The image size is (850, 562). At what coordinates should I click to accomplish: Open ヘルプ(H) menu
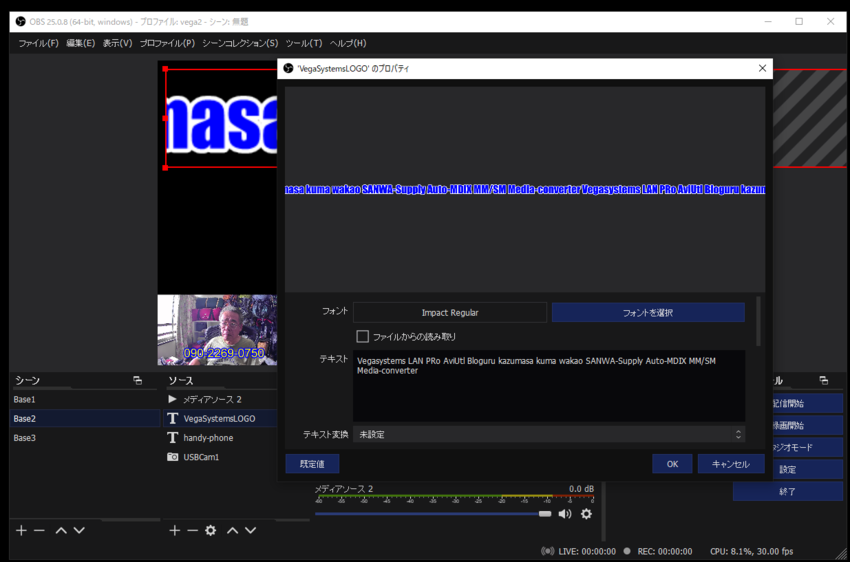pos(348,43)
